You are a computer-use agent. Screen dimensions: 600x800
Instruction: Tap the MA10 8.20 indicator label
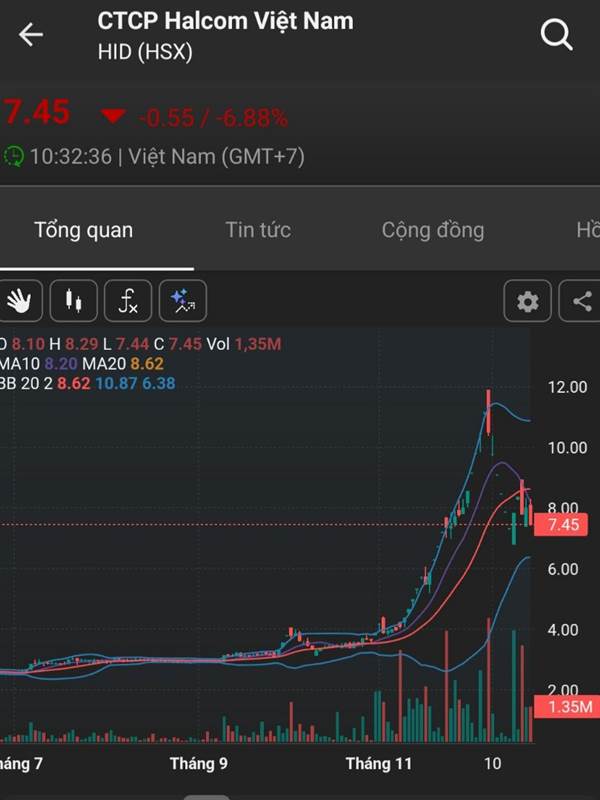(38, 364)
